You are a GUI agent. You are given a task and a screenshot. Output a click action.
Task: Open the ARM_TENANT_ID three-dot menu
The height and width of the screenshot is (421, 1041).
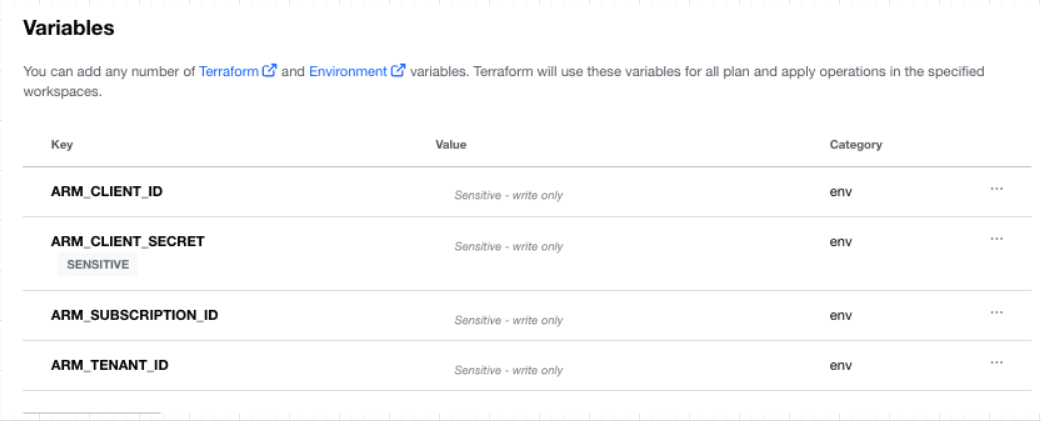(x=996, y=362)
